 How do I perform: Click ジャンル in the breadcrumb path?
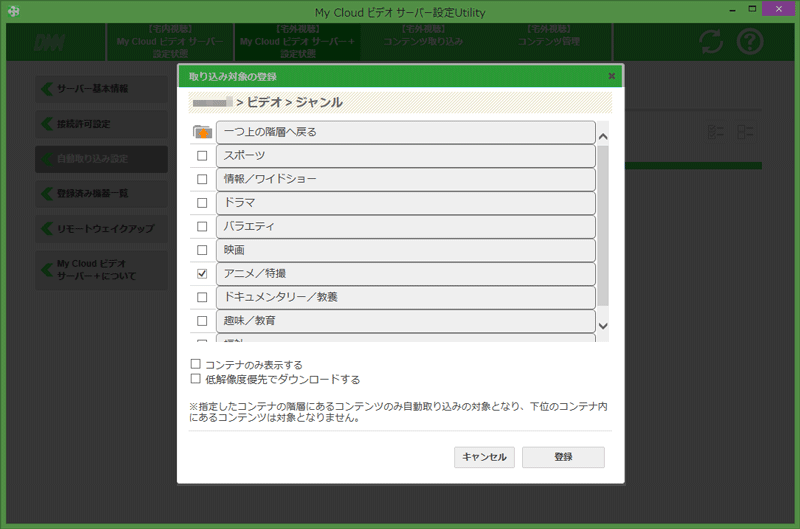click(319, 103)
